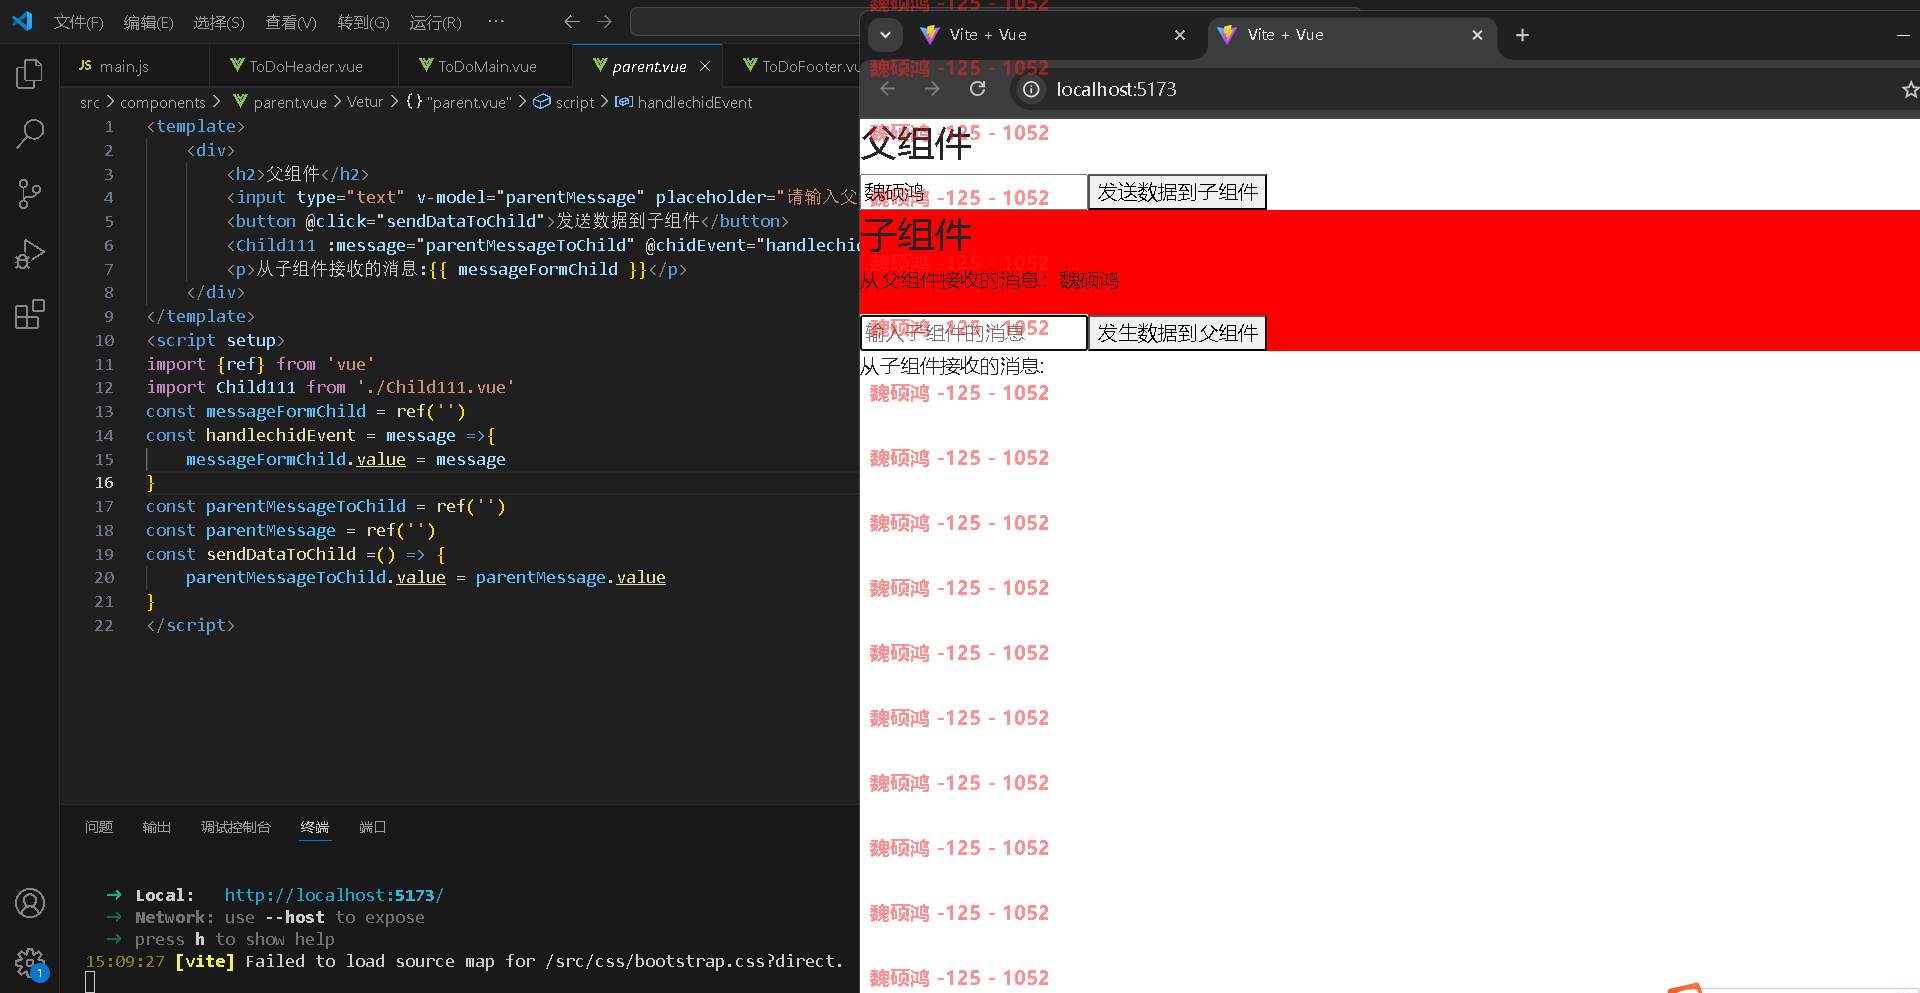This screenshot has width=1920, height=993.
Task: Click the VS Code logo icon
Action: click(22, 21)
